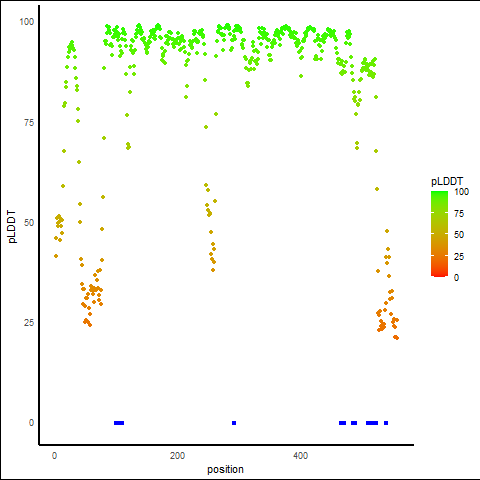The width and height of the screenshot is (480, 480).
Task: Click the legend label 0
Action: coord(456,278)
